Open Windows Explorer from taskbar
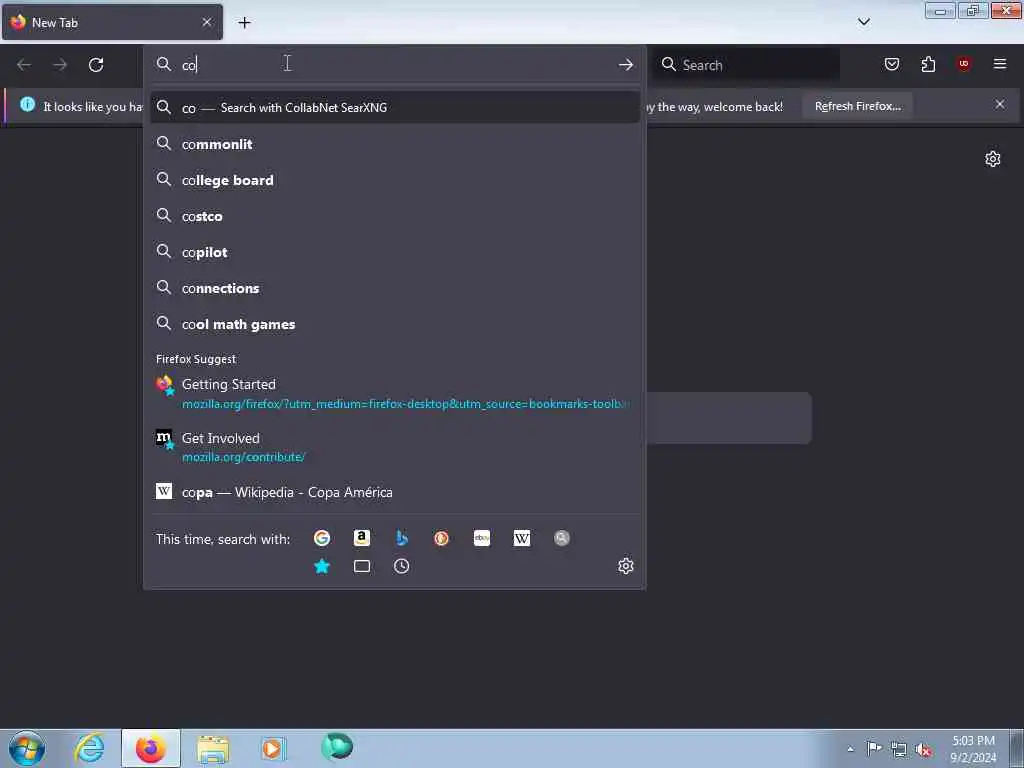Screen dimensions: 1024x768 (213, 748)
